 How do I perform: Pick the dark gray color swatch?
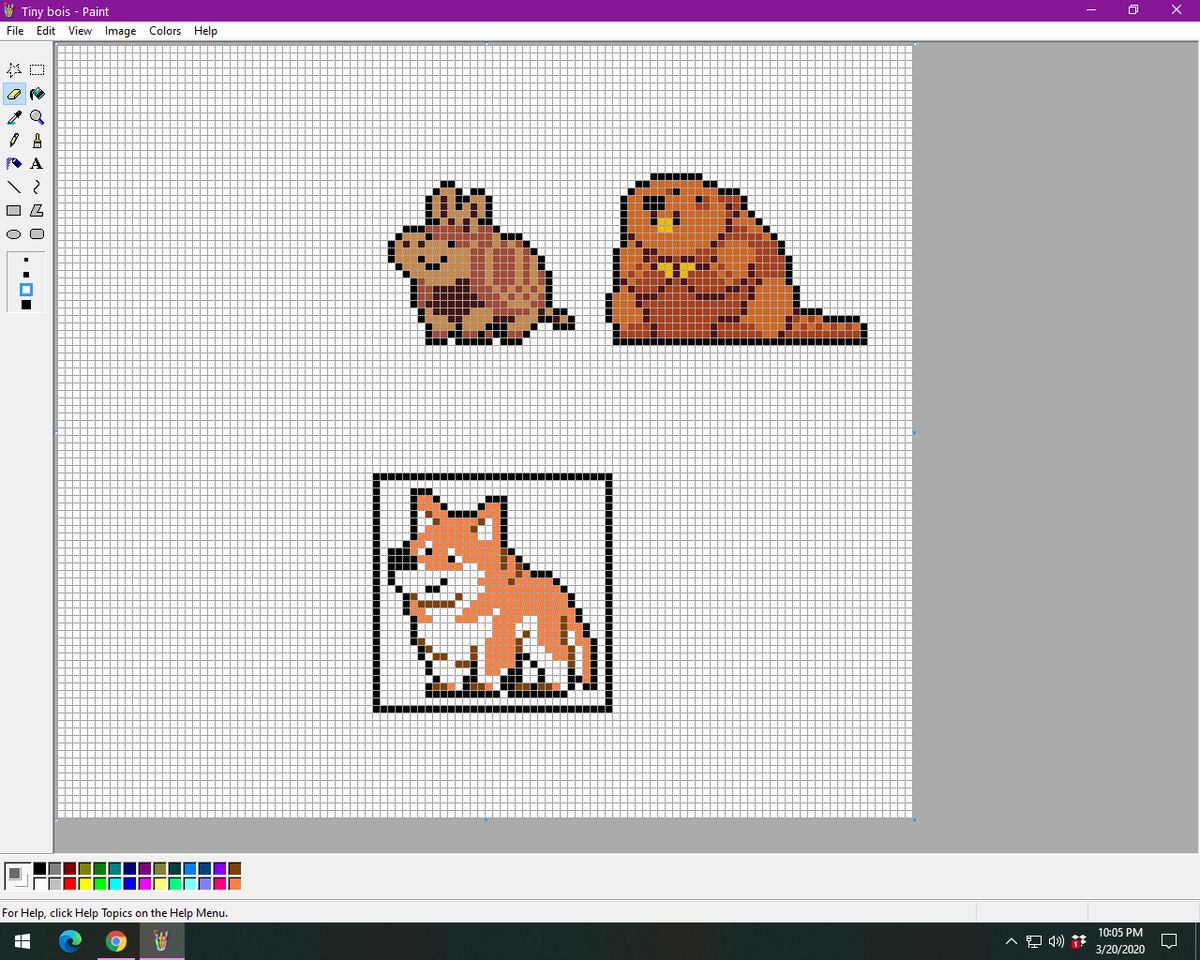click(x=55, y=869)
